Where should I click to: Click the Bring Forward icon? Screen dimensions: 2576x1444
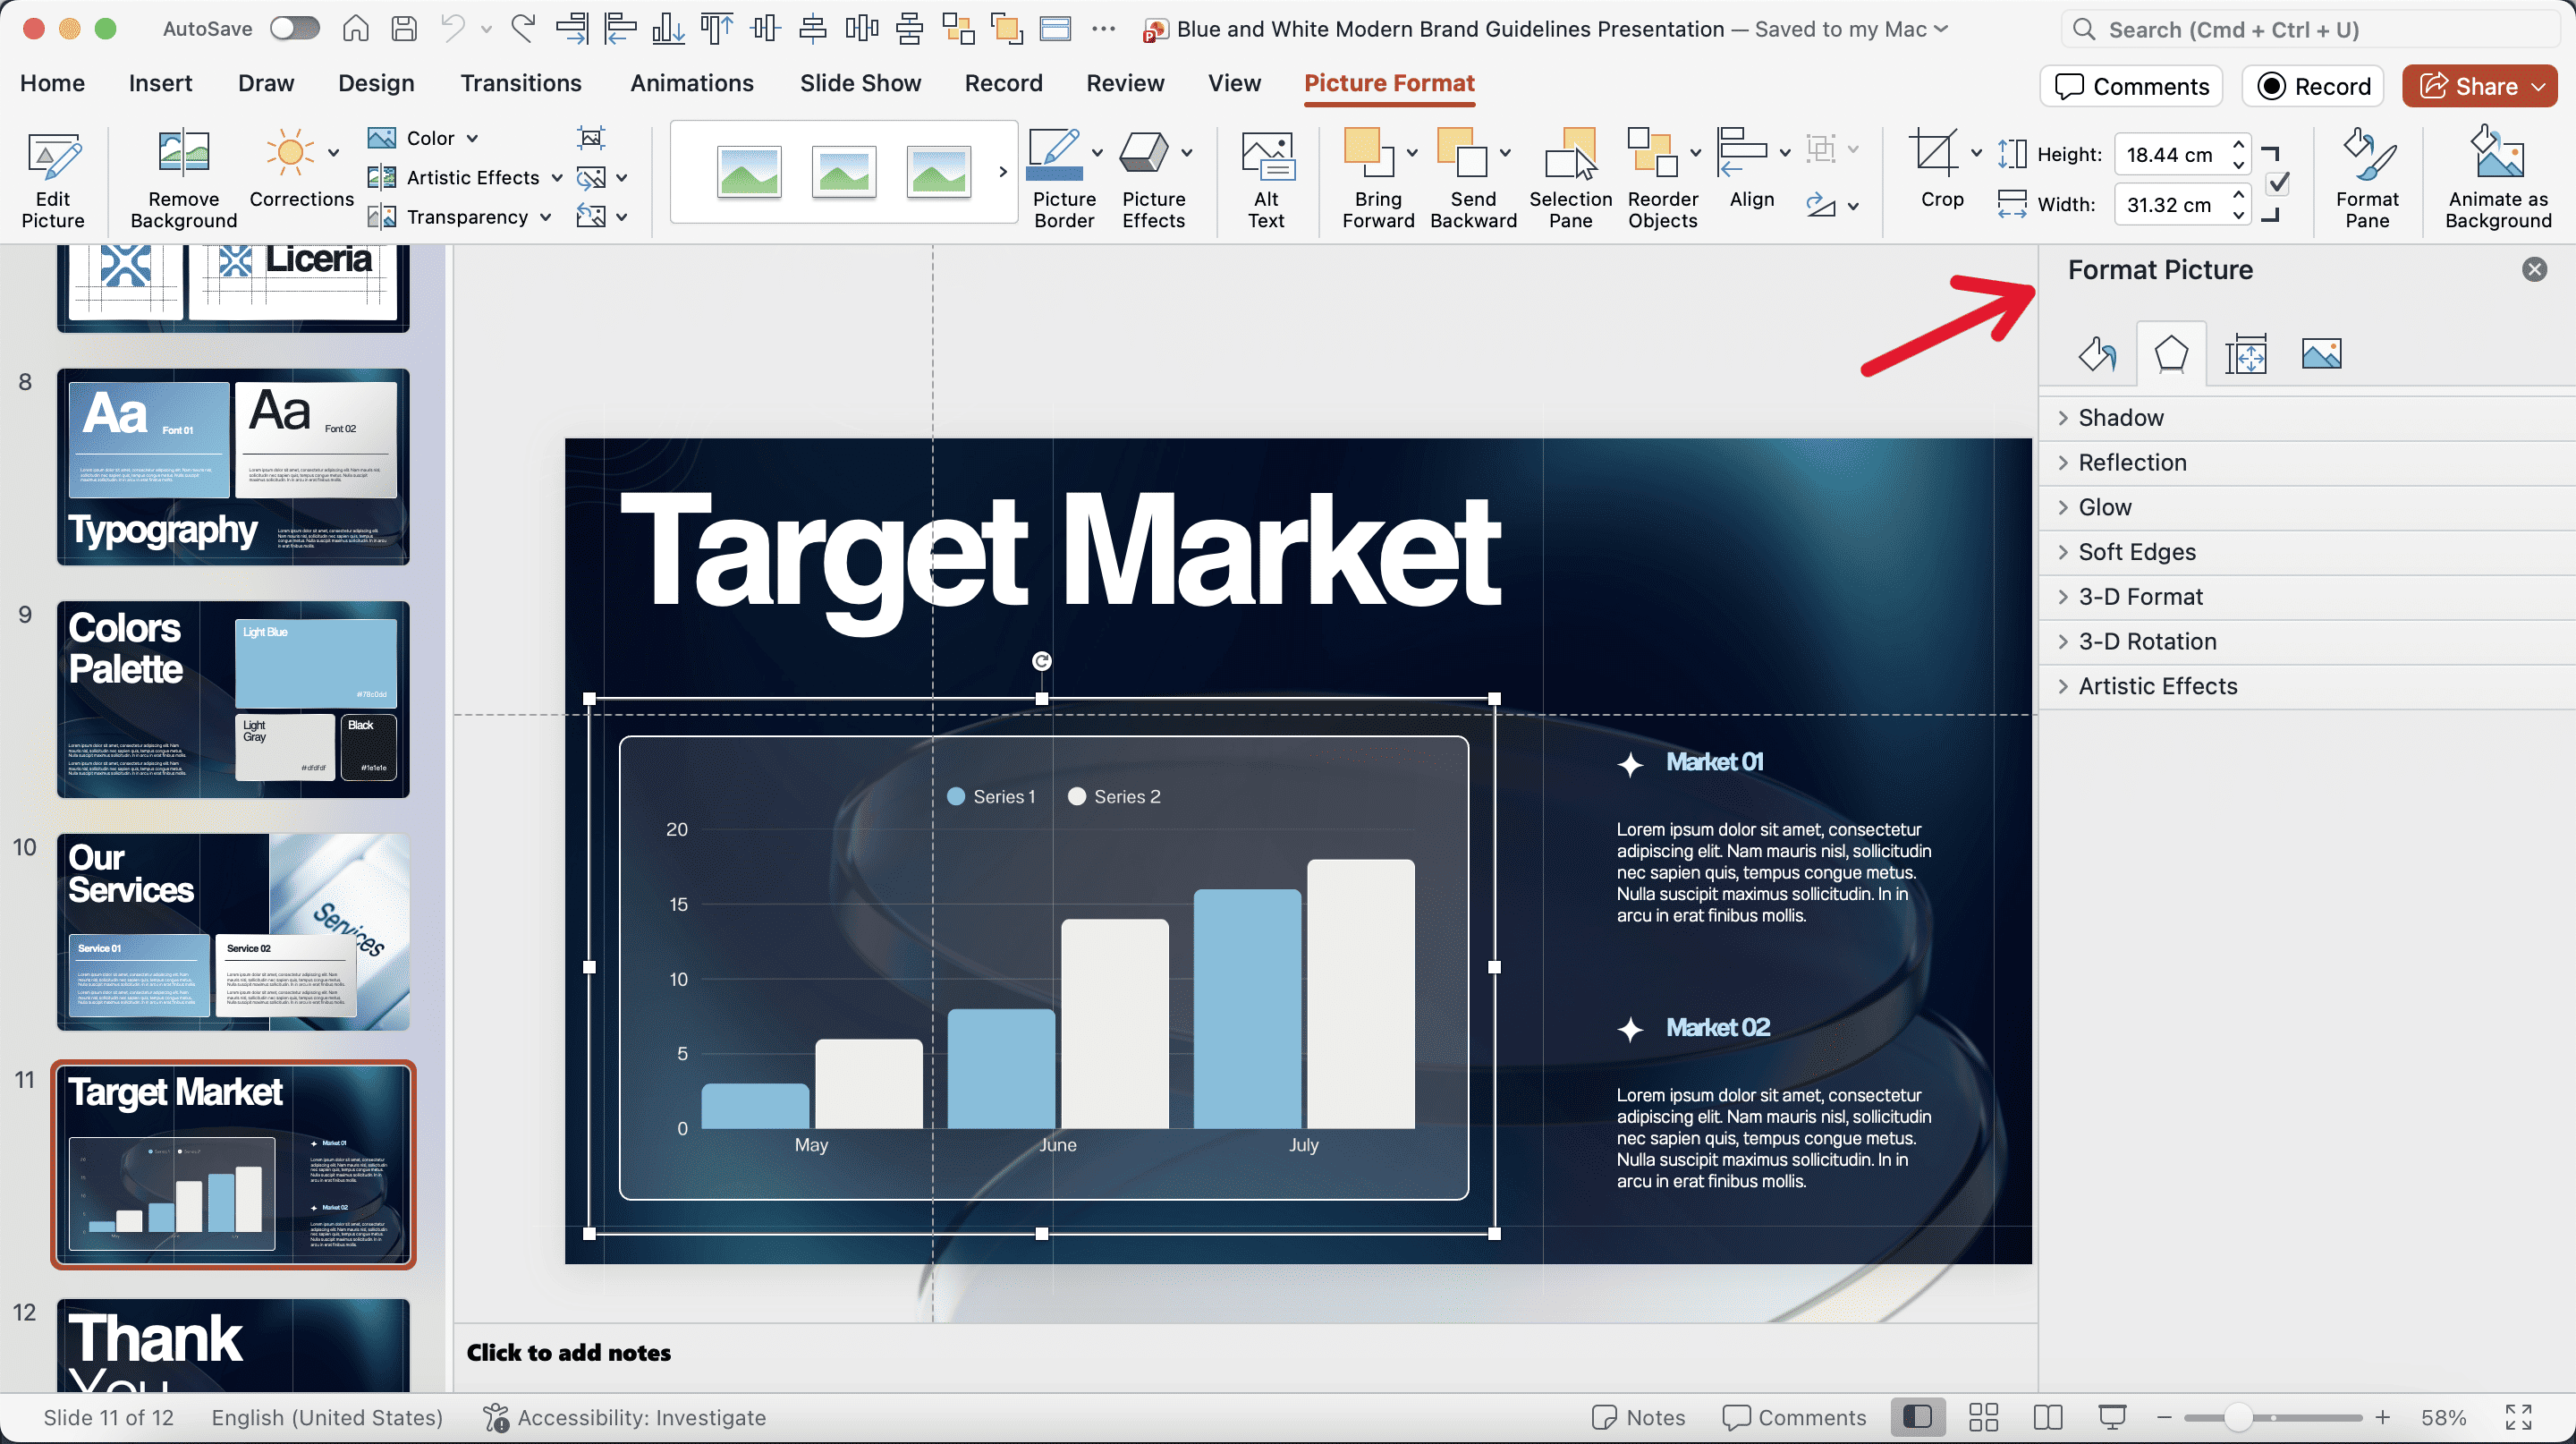[1369, 154]
